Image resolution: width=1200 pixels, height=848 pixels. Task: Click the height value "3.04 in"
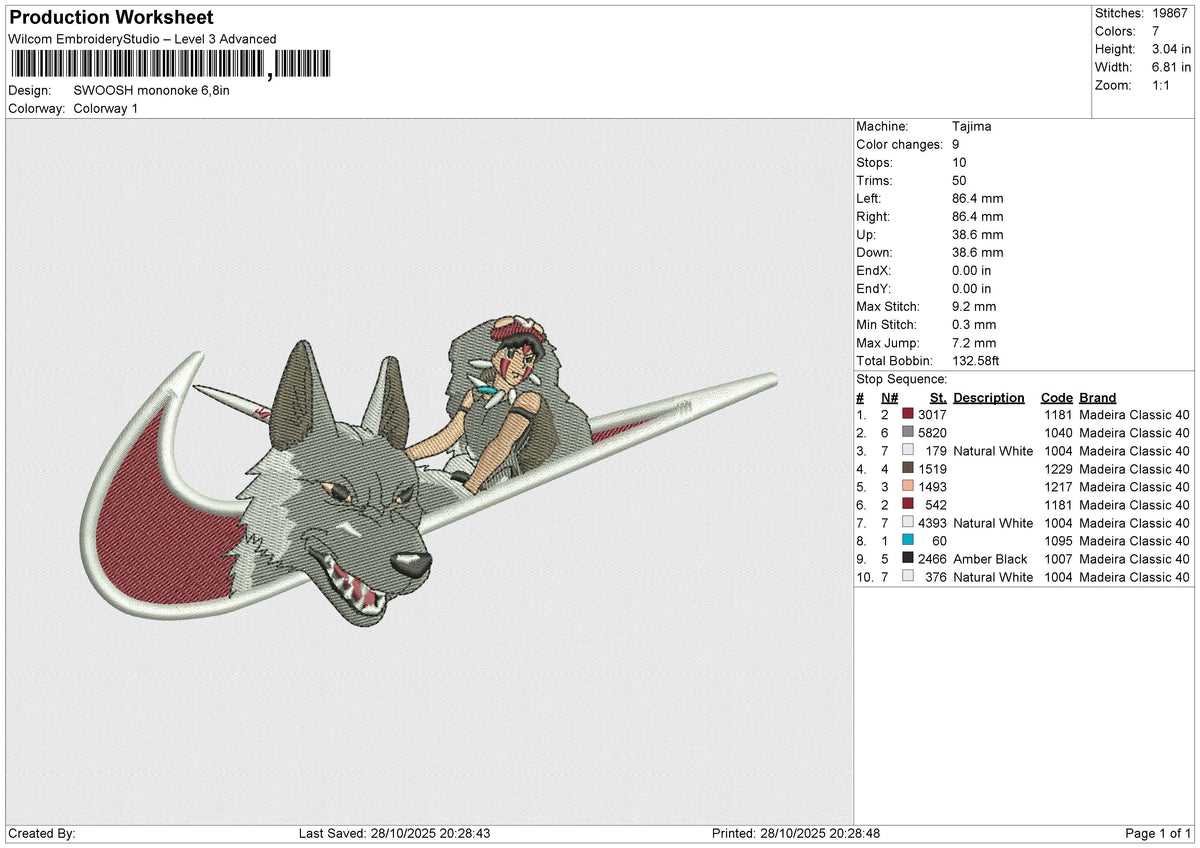pyautogui.click(x=1171, y=49)
